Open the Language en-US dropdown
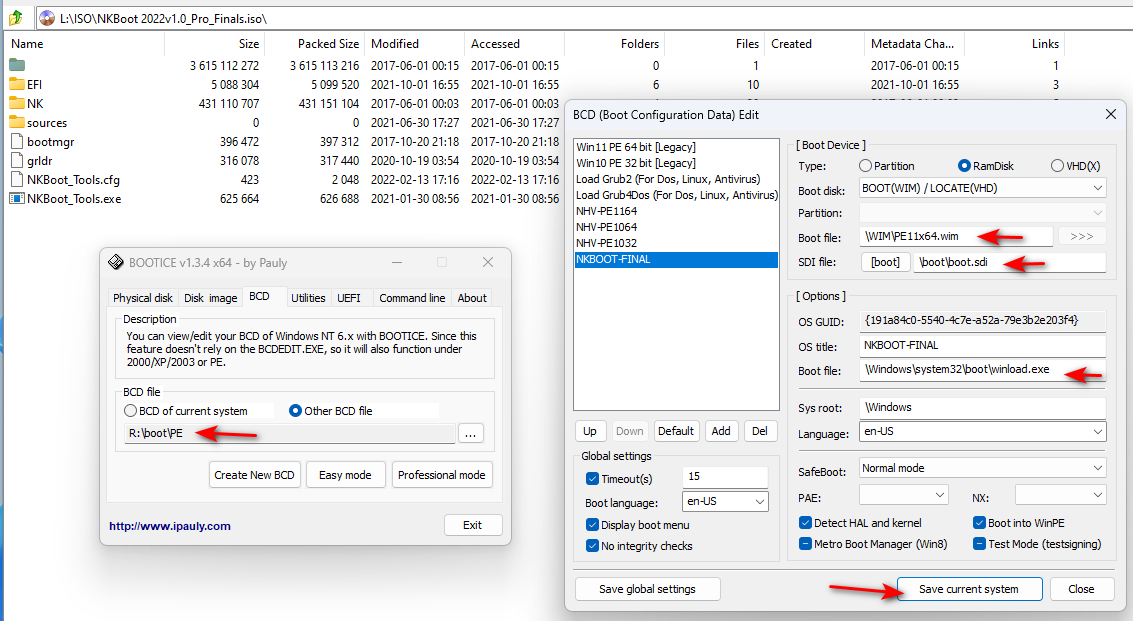Screen dimensions: 1133x621 pos(982,432)
